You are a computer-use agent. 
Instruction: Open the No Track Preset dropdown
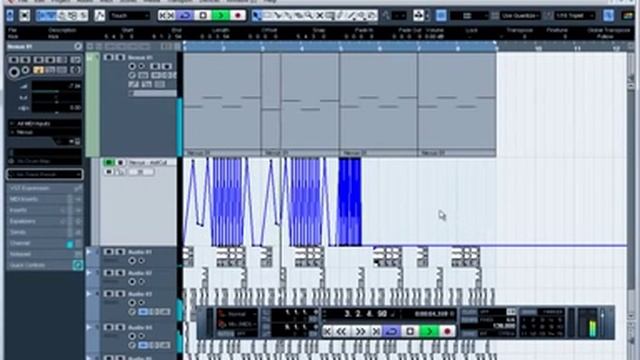coord(44,174)
